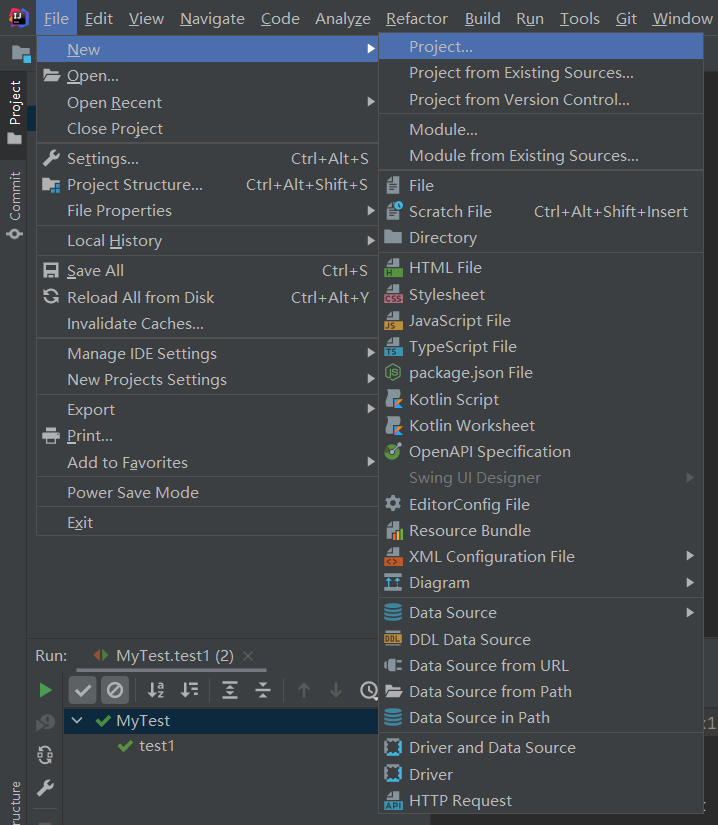Click Collapse All icon in Run toolbar
This screenshot has width=718, height=825.
coord(262,690)
